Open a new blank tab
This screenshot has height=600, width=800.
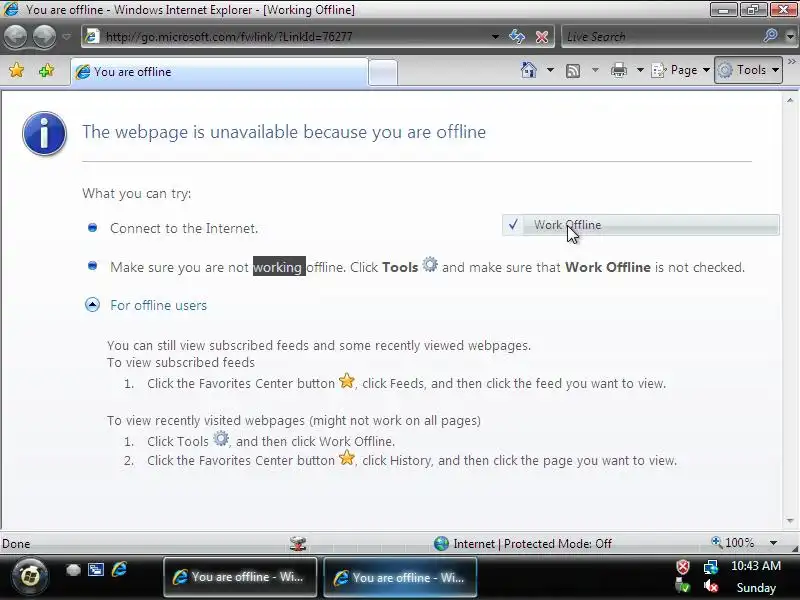(x=383, y=72)
